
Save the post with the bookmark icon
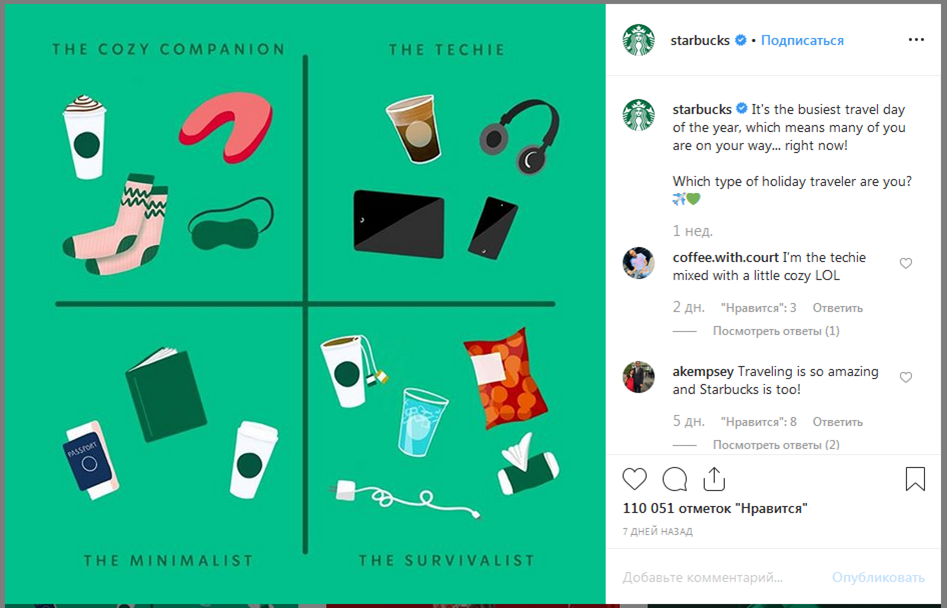point(915,479)
